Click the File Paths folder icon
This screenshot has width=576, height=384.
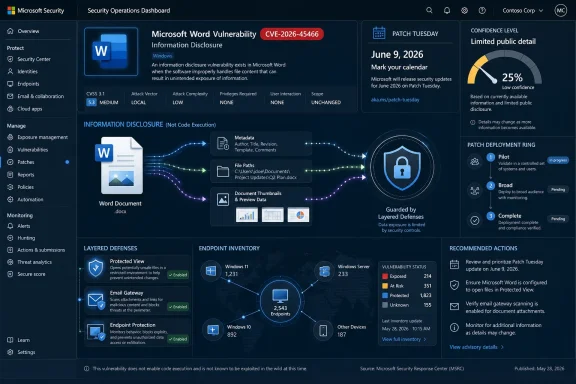(223, 171)
